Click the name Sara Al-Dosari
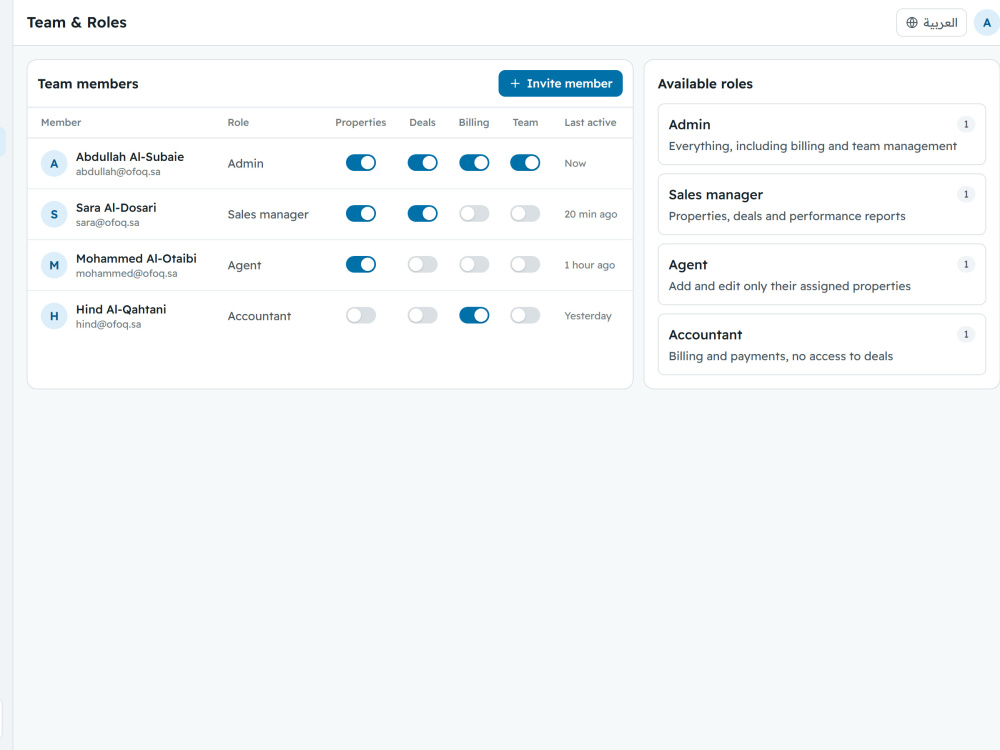This screenshot has height=750, width=1000. pos(116,208)
